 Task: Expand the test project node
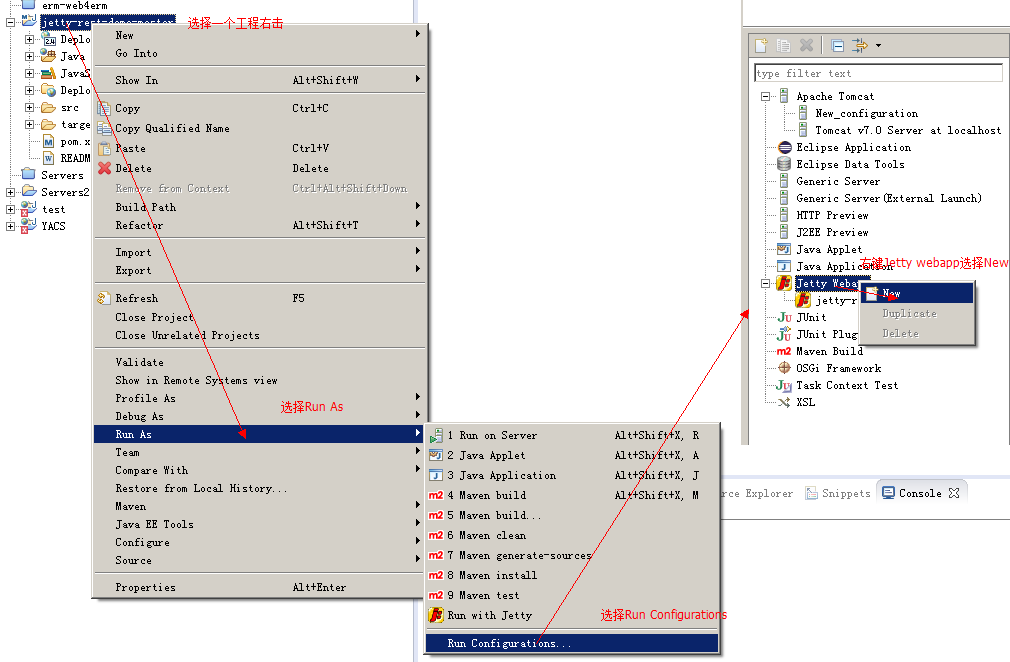10,209
